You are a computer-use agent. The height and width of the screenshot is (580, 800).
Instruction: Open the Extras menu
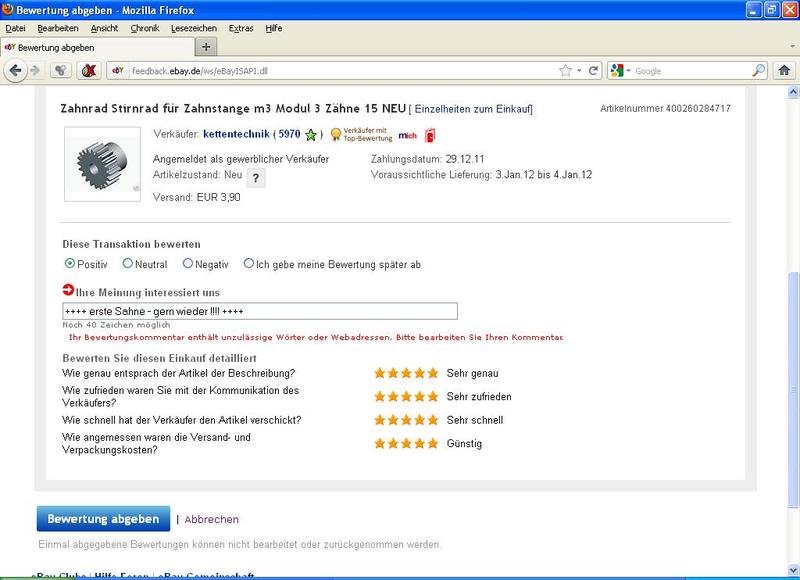click(x=241, y=29)
